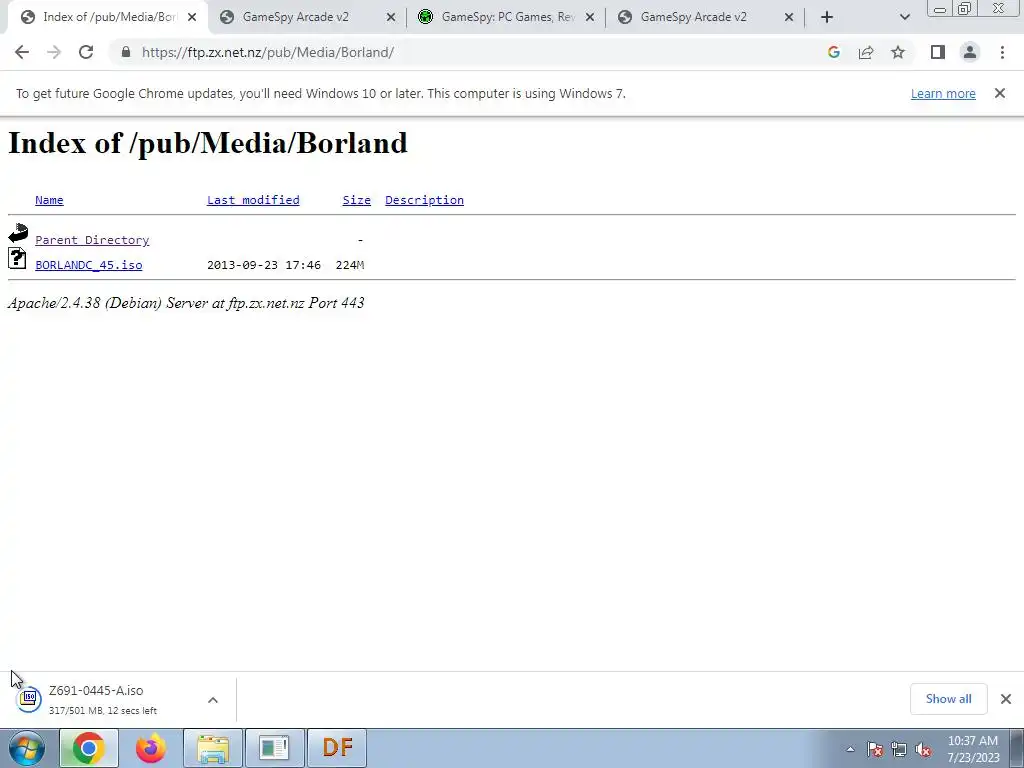Open the Chrome profile avatar
Screen dimensions: 1024x768
(x=970, y=52)
